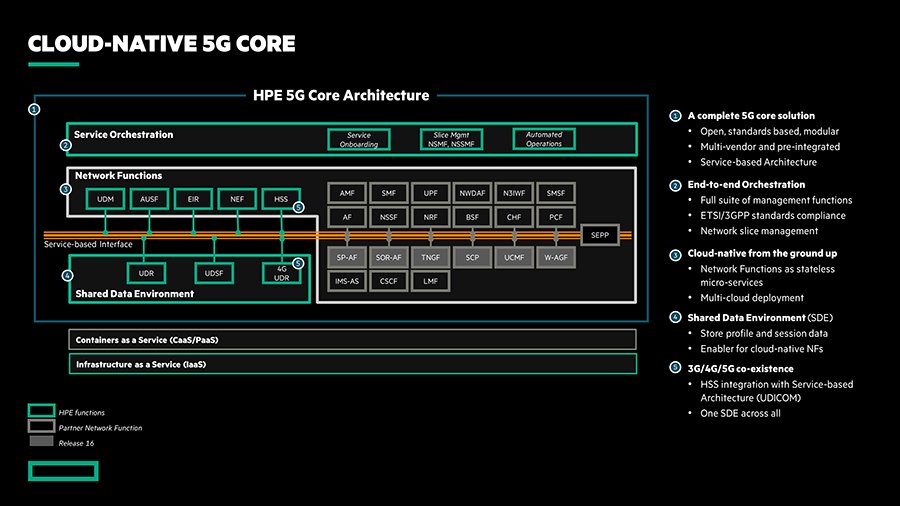Select the Containers as a Service bar
This screenshot has height=506, width=900.
[352, 340]
